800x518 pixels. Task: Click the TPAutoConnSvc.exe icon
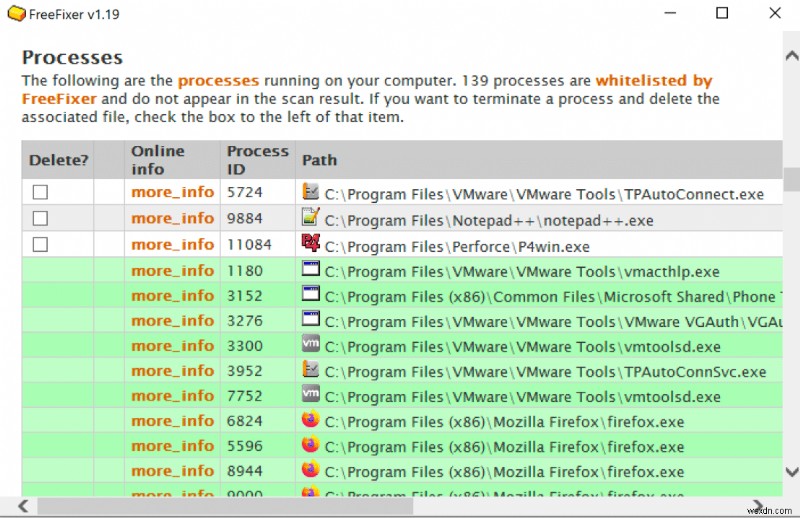point(311,368)
